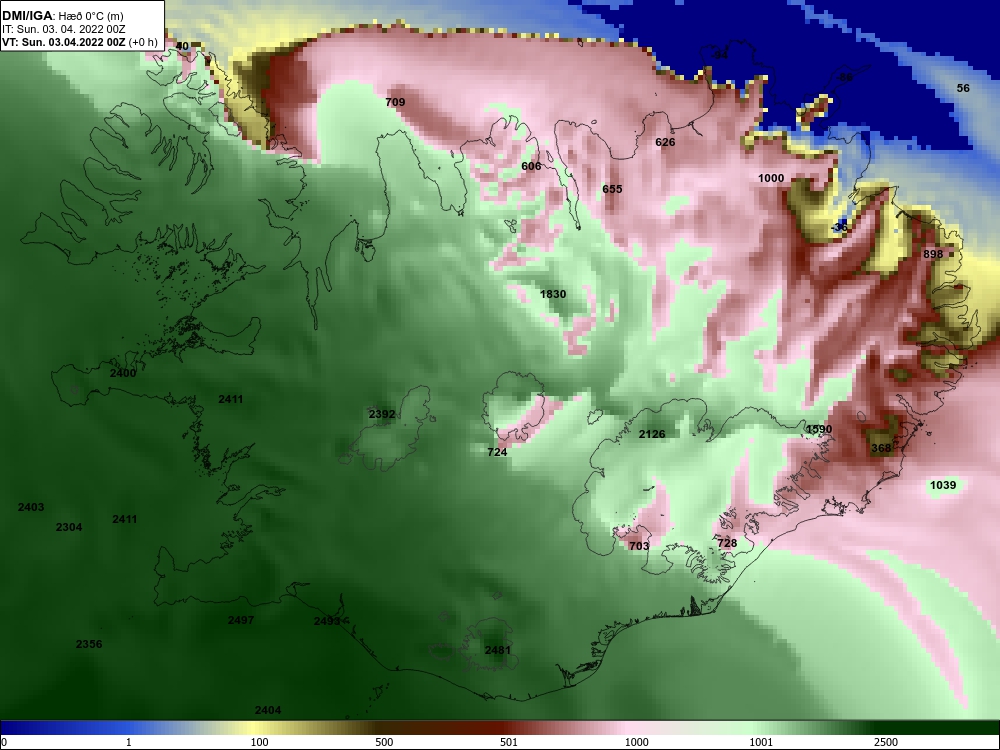The height and width of the screenshot is (750, 1000).
Task: Click the map value 1590
Action: tap(819, 430)
